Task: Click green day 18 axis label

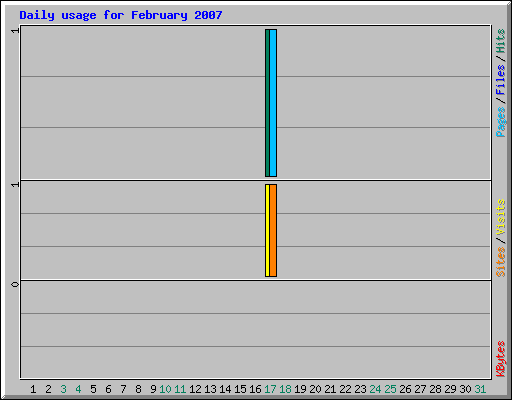Action: [285, 389]
